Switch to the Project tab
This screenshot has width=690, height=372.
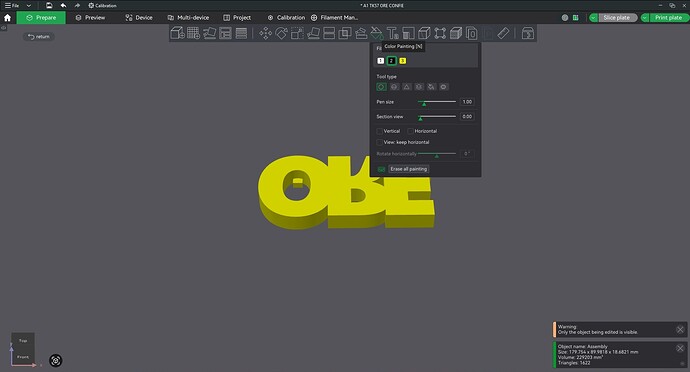[237, 18]
